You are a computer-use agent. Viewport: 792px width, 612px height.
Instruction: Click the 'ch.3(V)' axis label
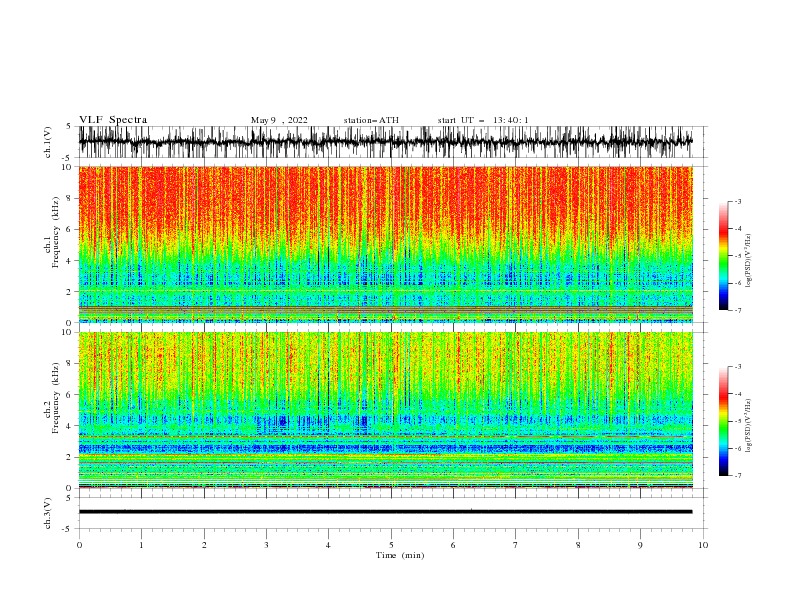click(48, 513)
